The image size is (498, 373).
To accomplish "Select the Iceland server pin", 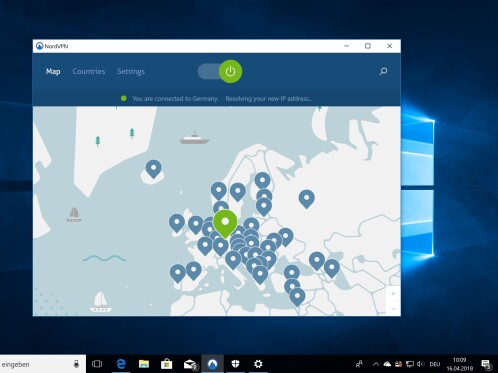I will 153,168.
